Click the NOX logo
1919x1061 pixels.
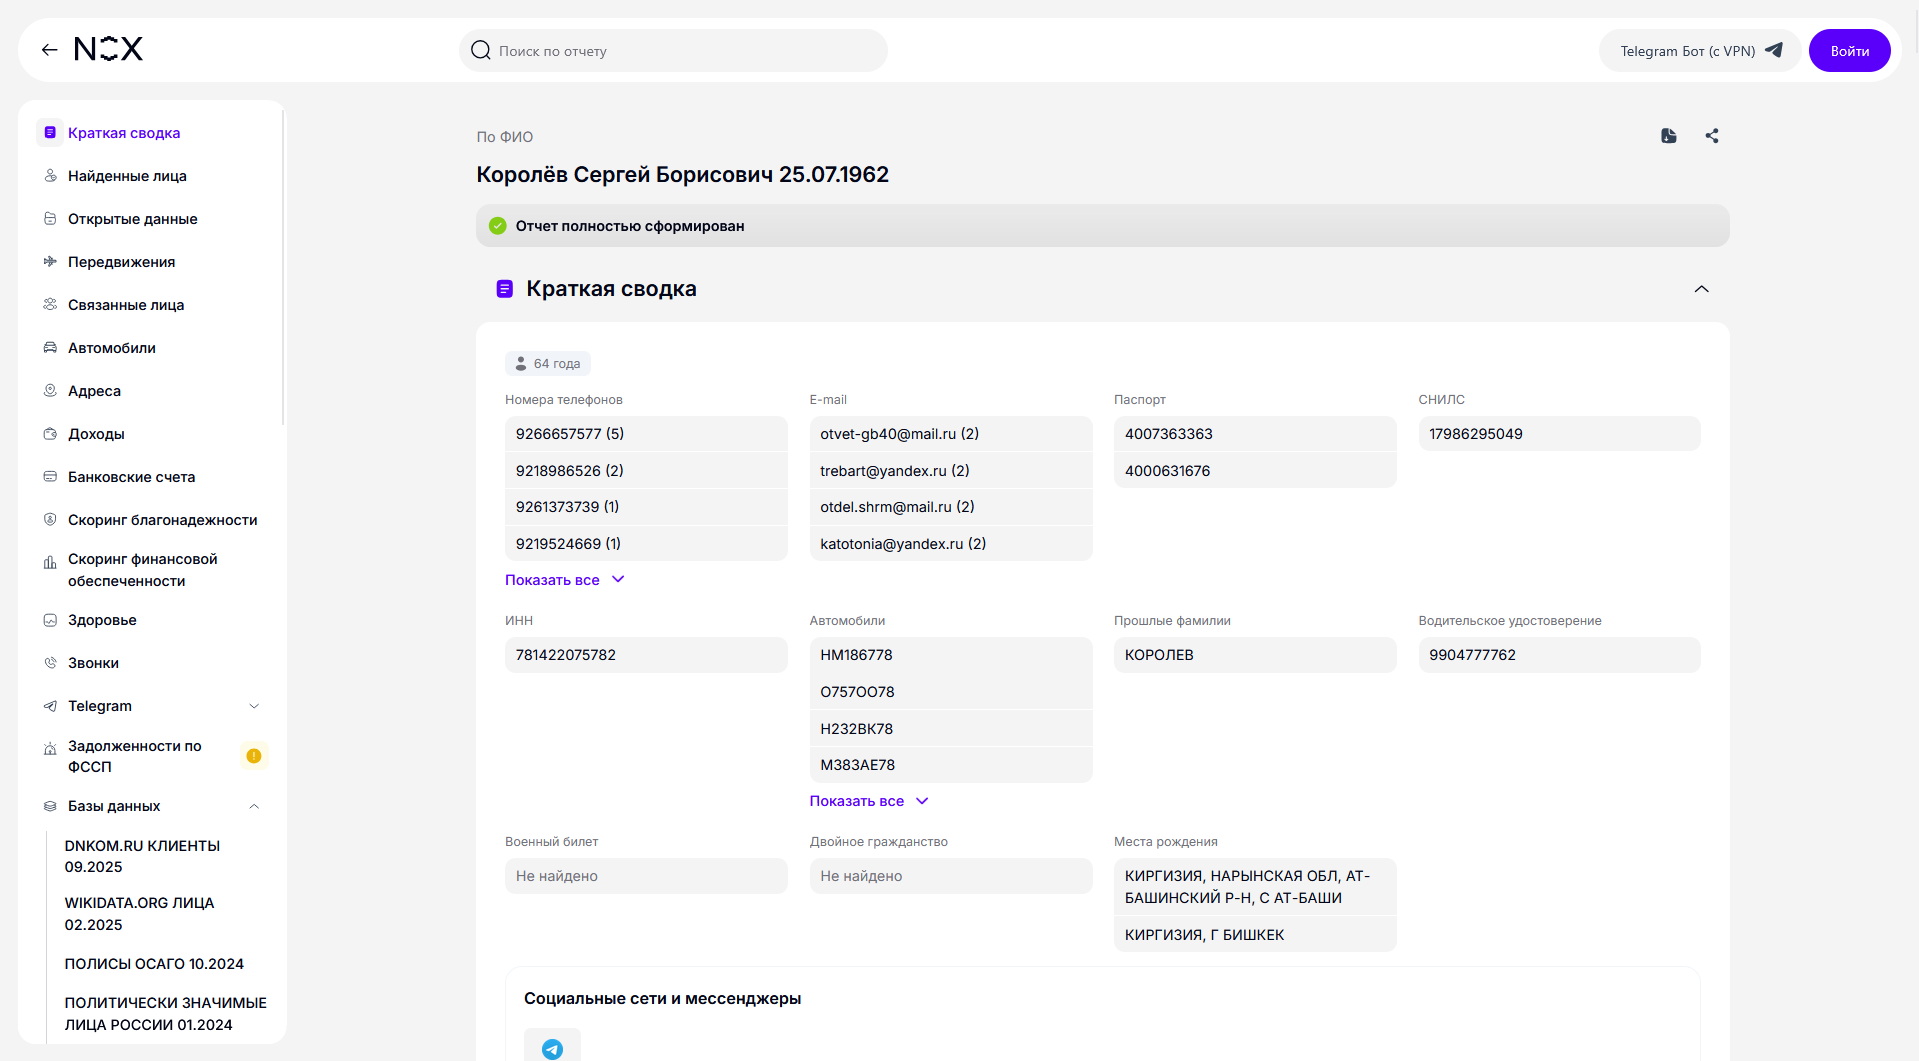pos(109,49)
